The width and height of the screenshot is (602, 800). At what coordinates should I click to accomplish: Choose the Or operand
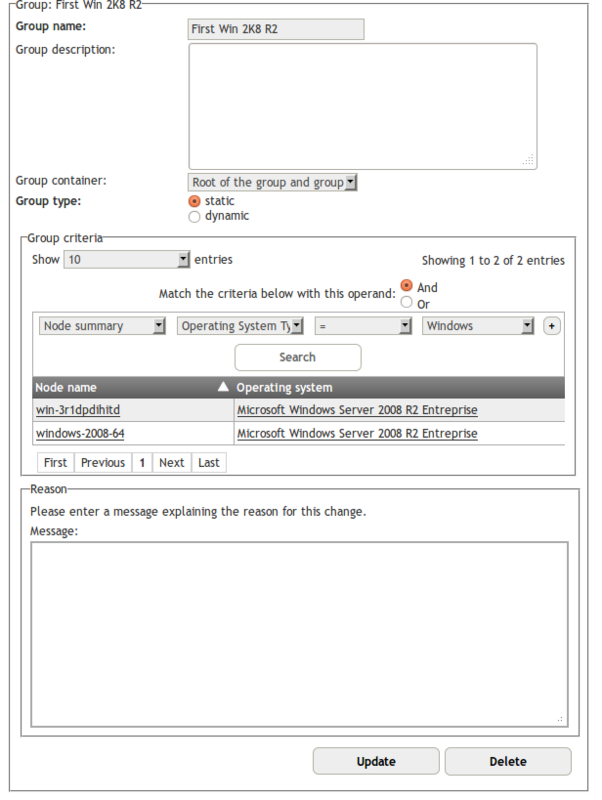(x=407, y=302)
